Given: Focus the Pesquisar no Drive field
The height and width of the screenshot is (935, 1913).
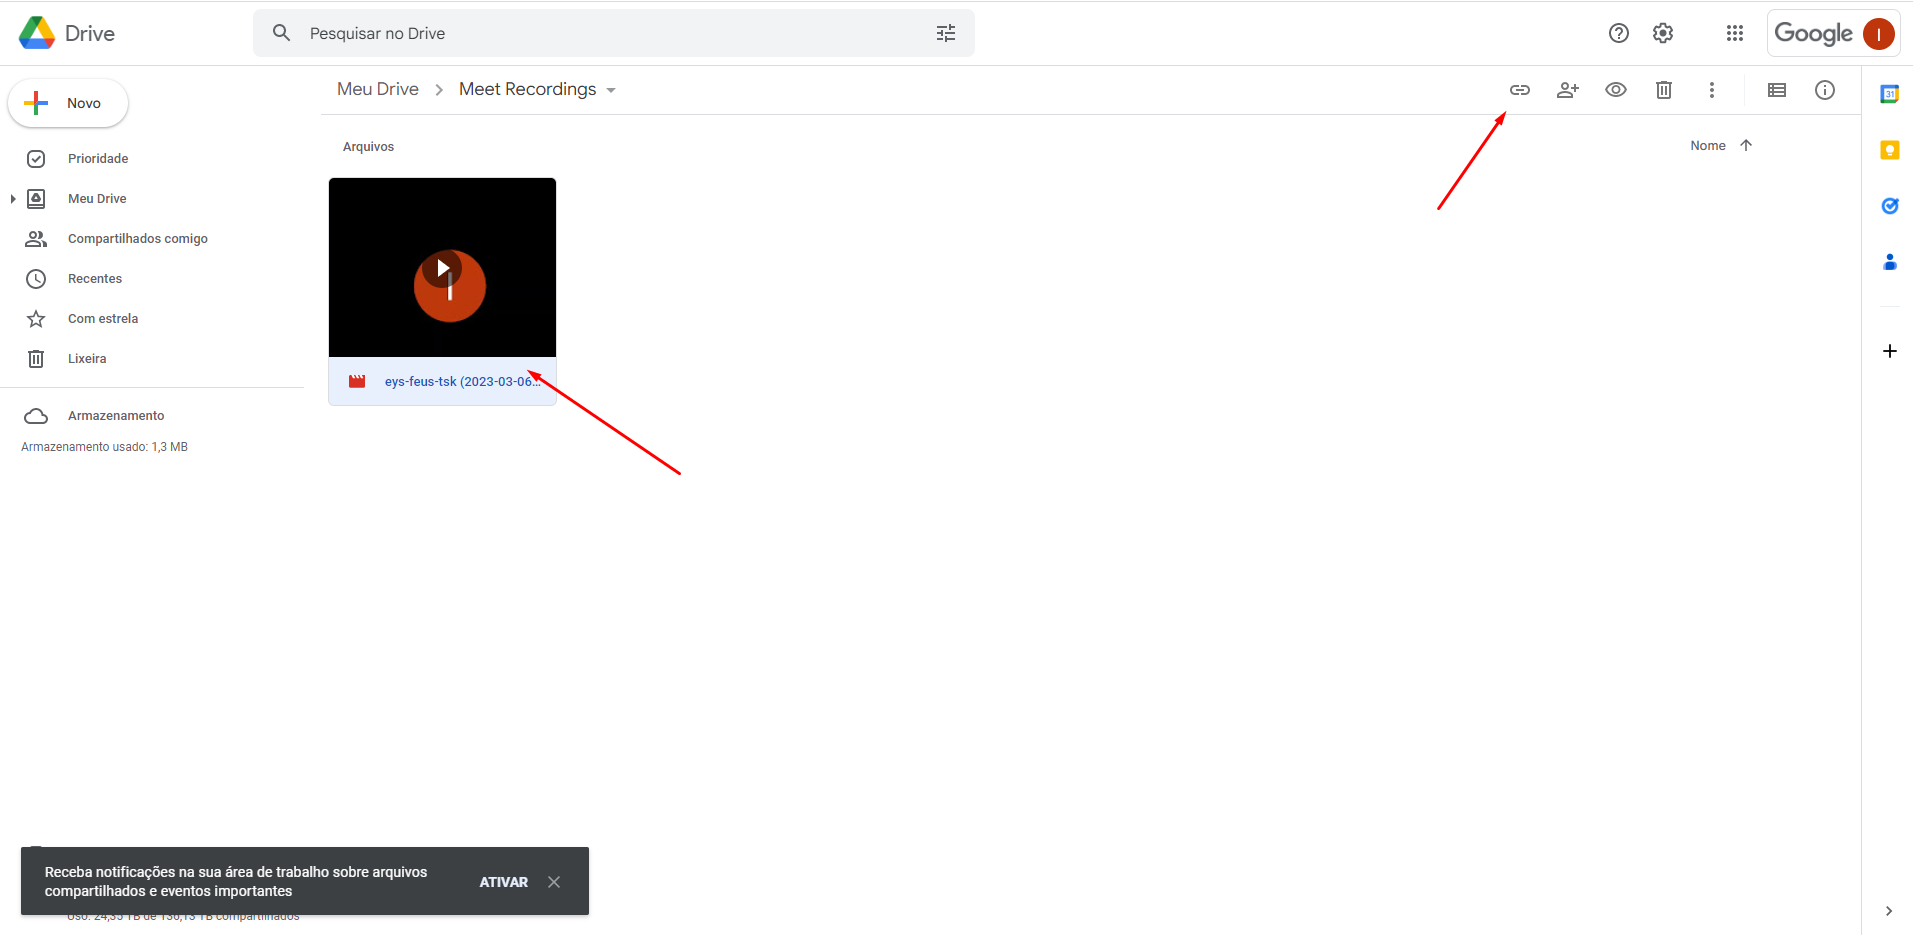Looking at the screenshot, I should coord(613,33).
